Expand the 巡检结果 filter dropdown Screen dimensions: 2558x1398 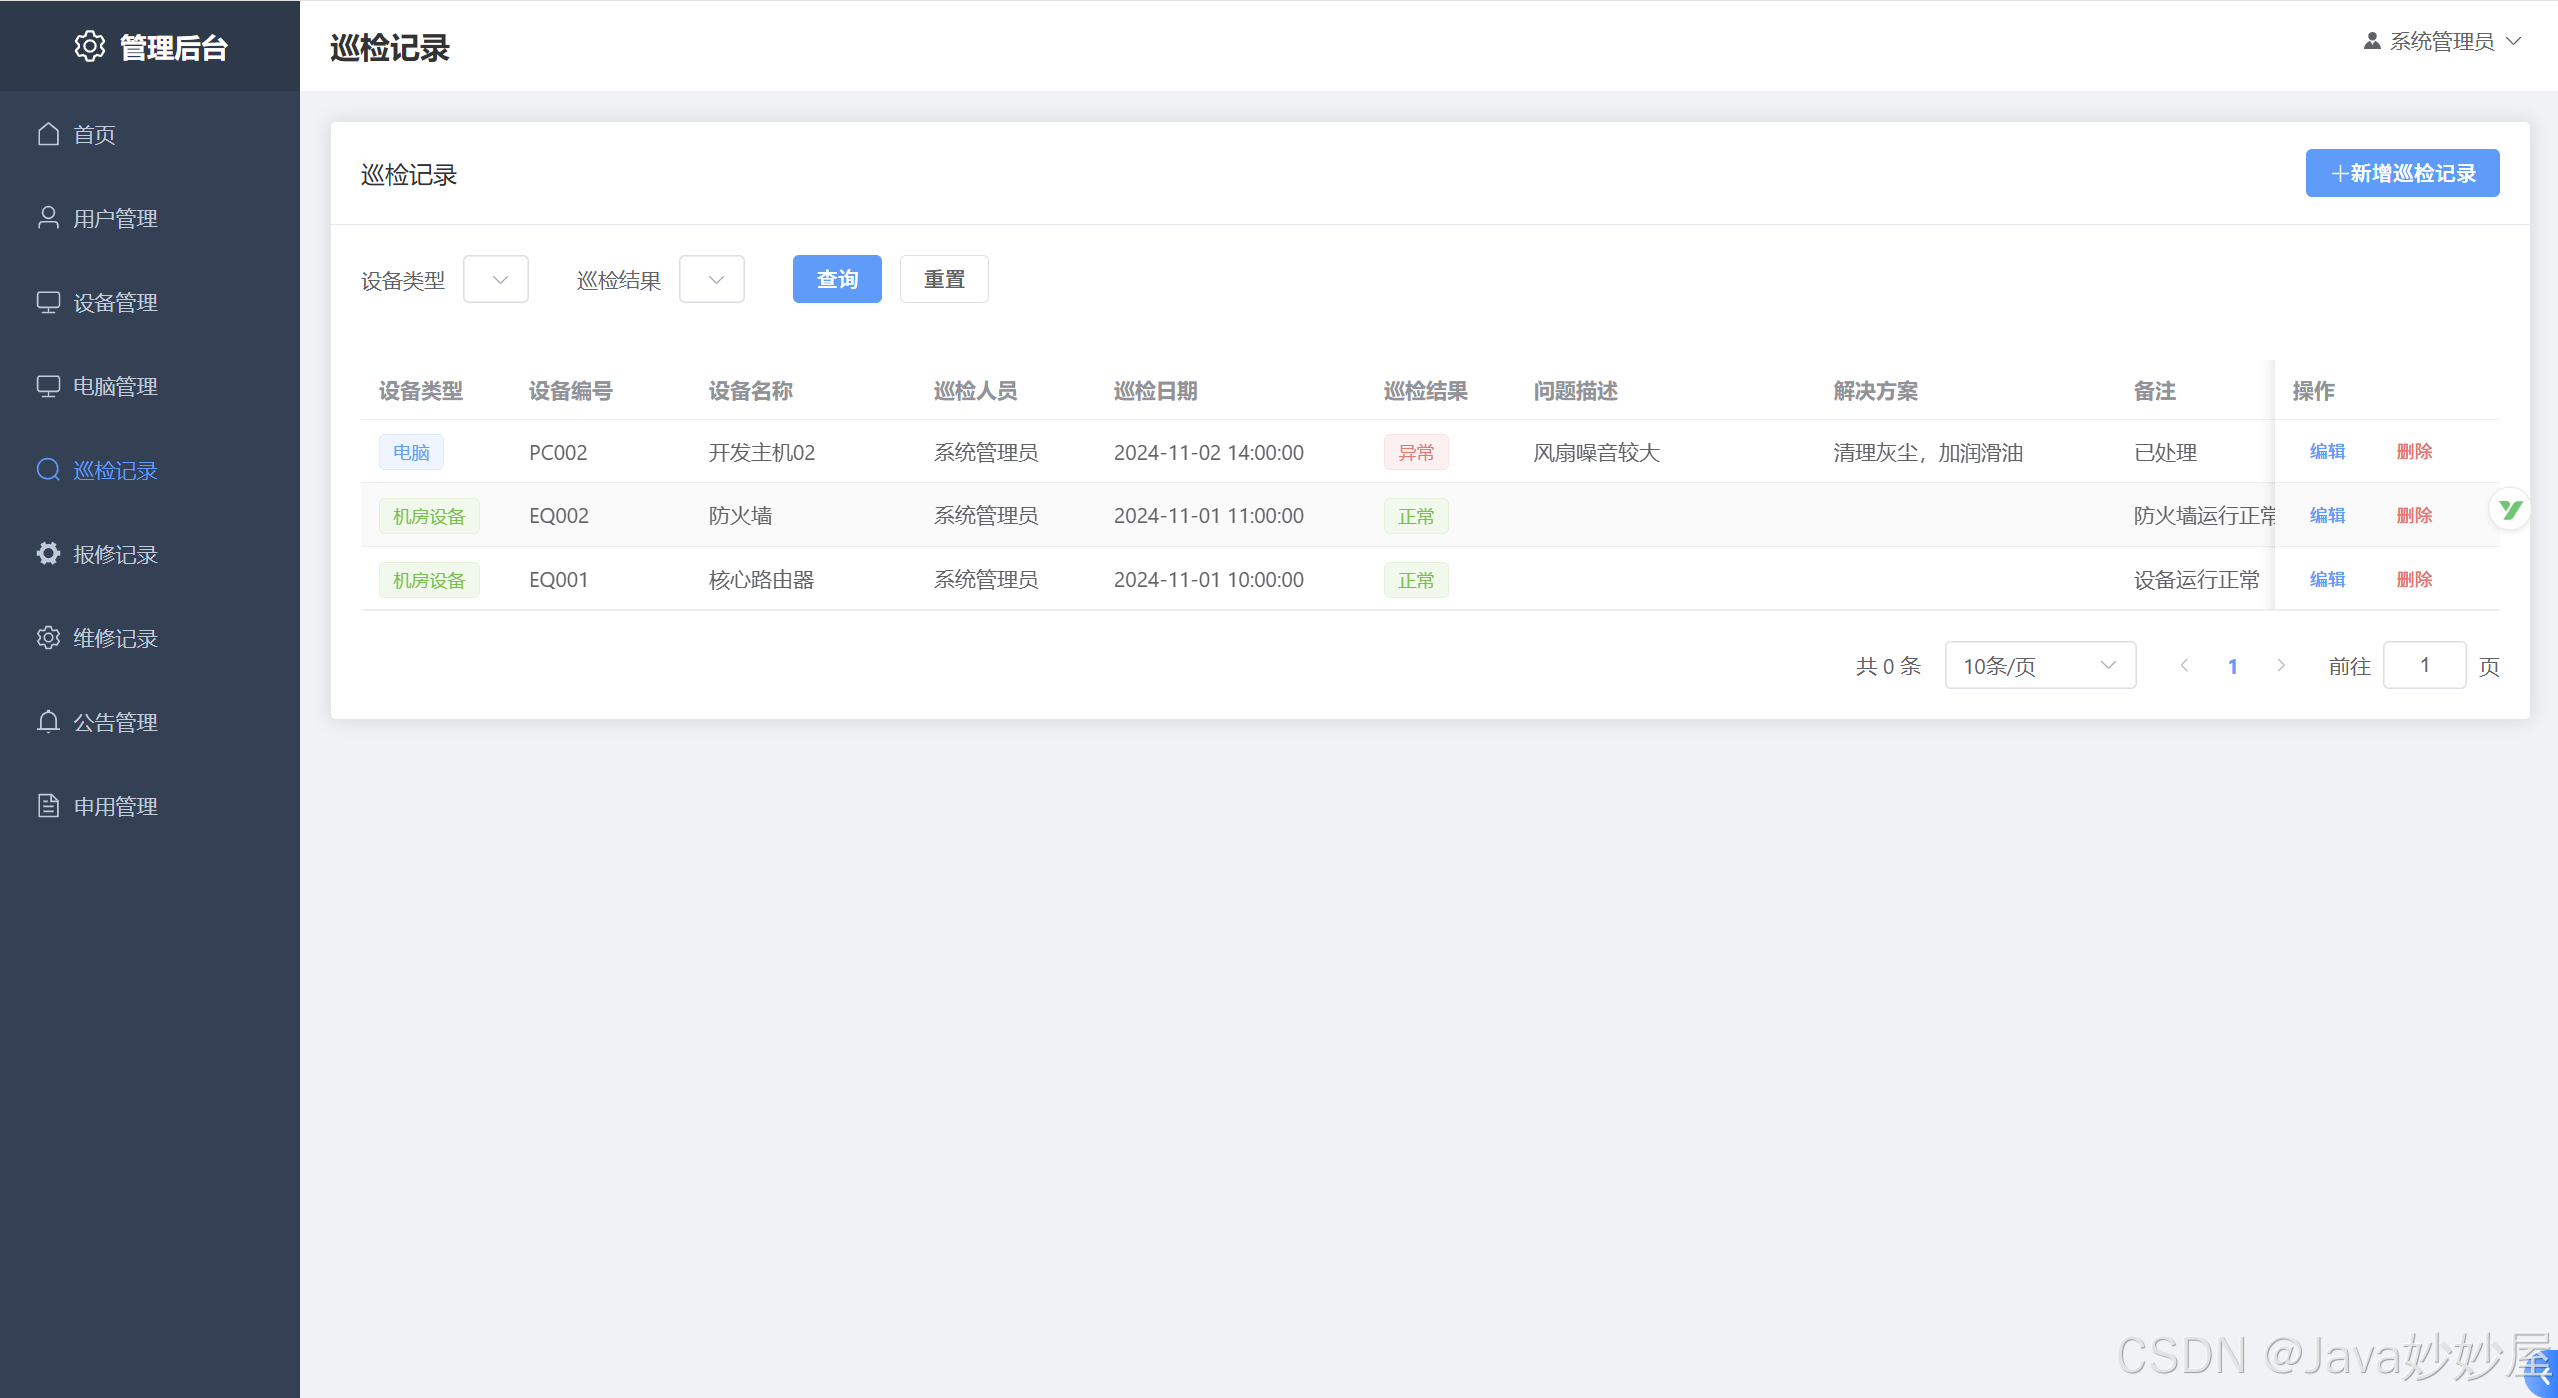(x=712, y=279)
